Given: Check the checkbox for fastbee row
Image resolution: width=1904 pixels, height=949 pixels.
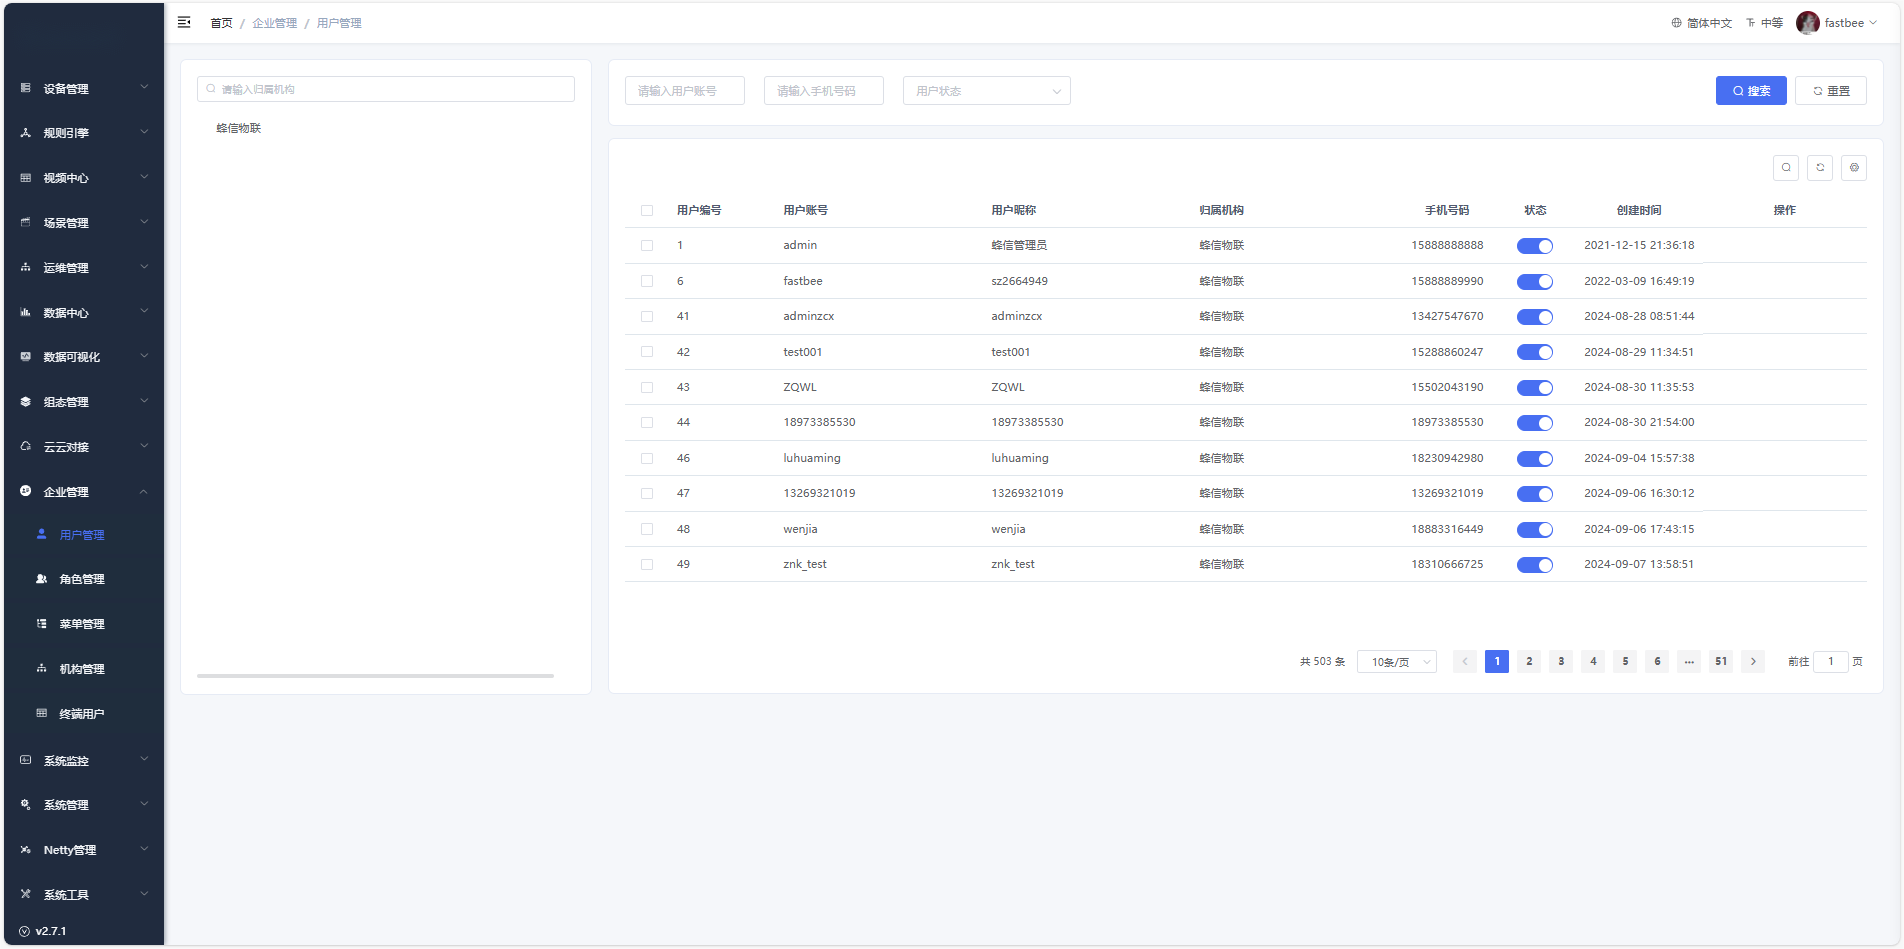Looking at the screenshot, I should [x=647, y=282].
